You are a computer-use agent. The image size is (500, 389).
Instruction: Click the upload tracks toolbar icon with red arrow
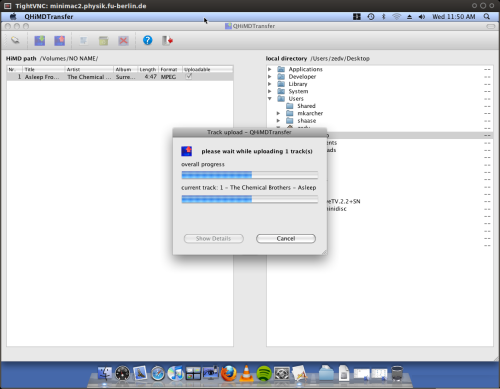(60, 41)
